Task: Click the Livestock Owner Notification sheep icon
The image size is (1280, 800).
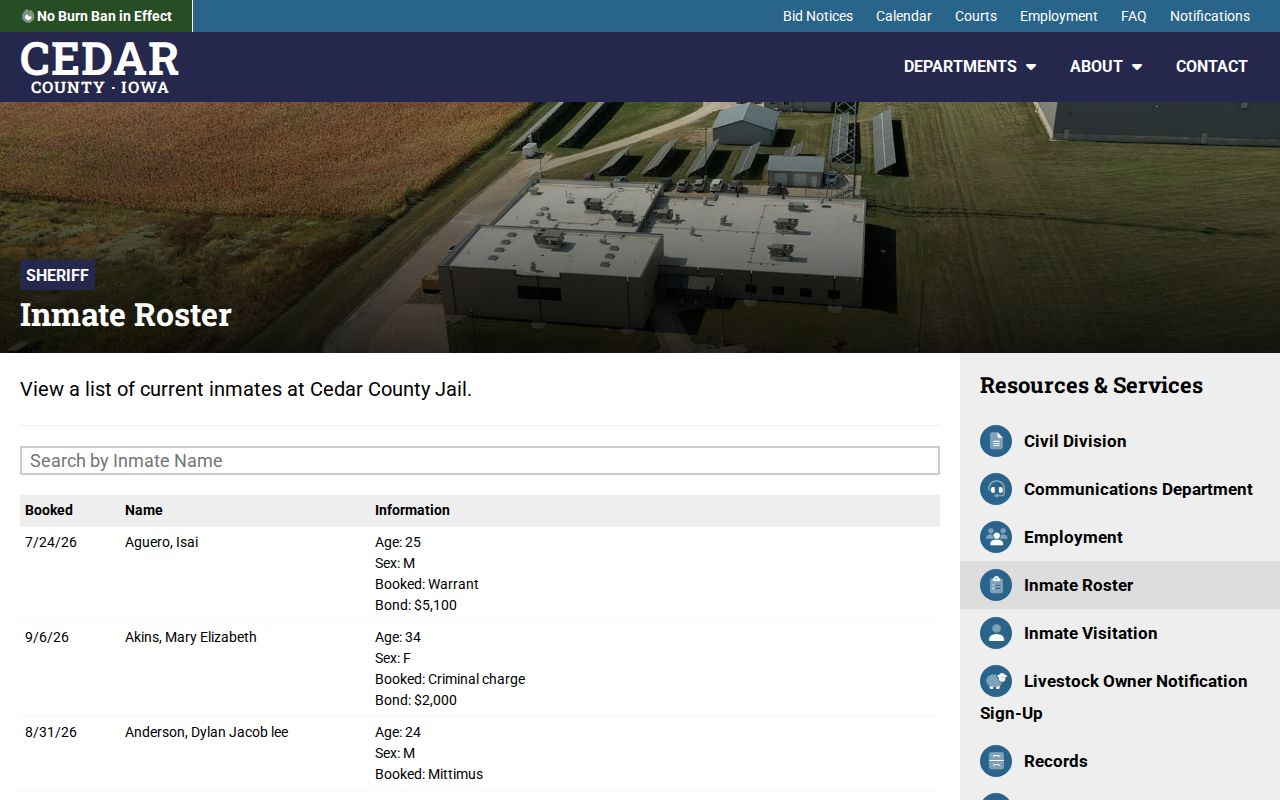Action: click(996, 681)
